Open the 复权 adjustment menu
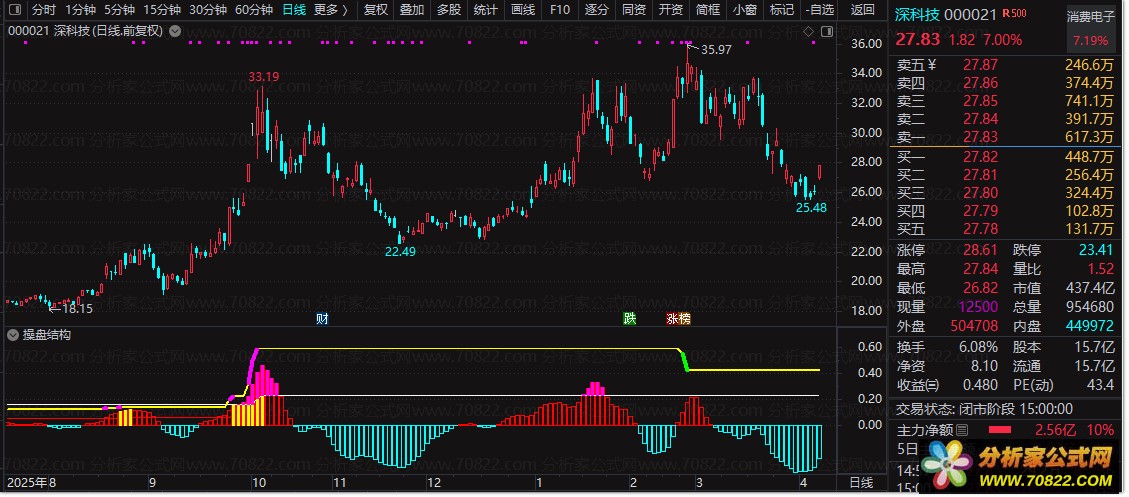Screen dimensions: 1129x497 tap(376, 10)
